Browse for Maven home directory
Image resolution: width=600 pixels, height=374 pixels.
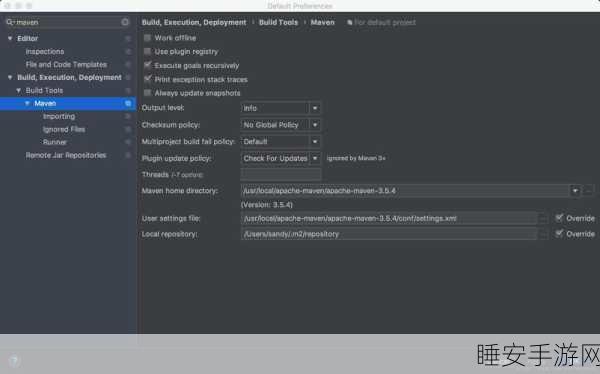click(x=589, y=191)
